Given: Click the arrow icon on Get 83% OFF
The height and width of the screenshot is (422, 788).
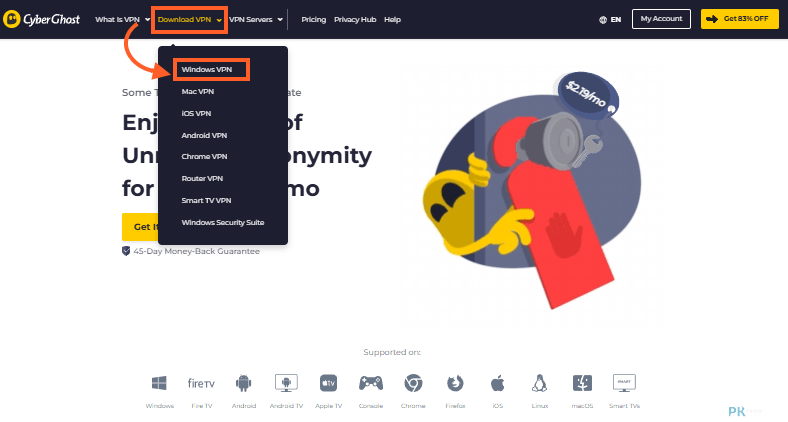Looking at the screenshot, I should pos(712,19).
